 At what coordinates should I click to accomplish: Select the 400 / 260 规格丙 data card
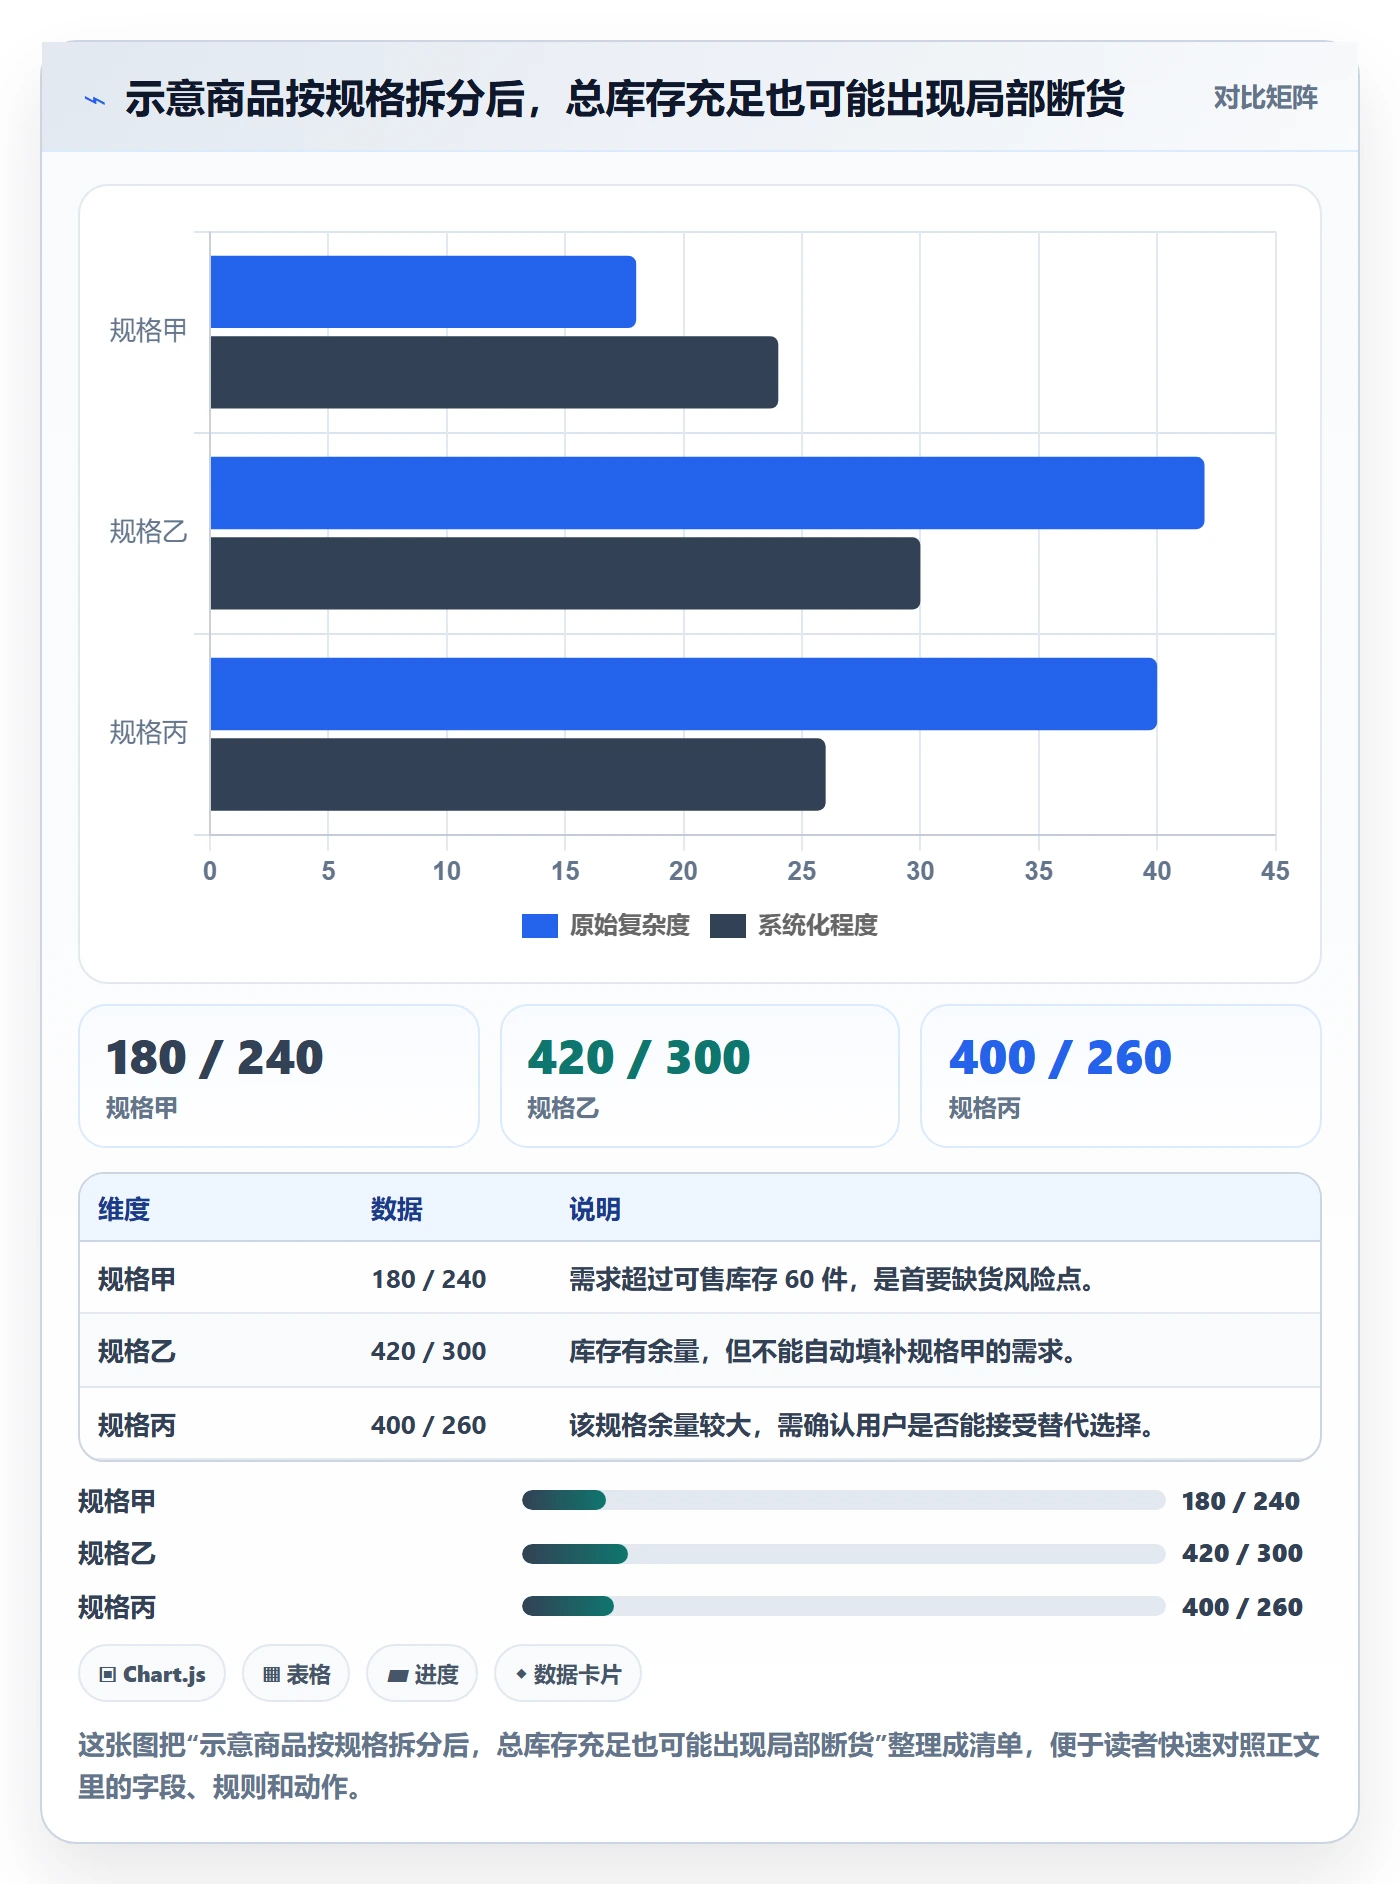click(1121, 1076)
